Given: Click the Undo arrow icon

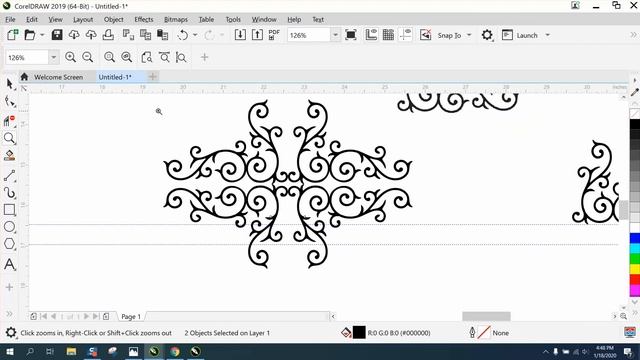Looking at the screenshot, I should pyautogui.click(x=183, y=35).
